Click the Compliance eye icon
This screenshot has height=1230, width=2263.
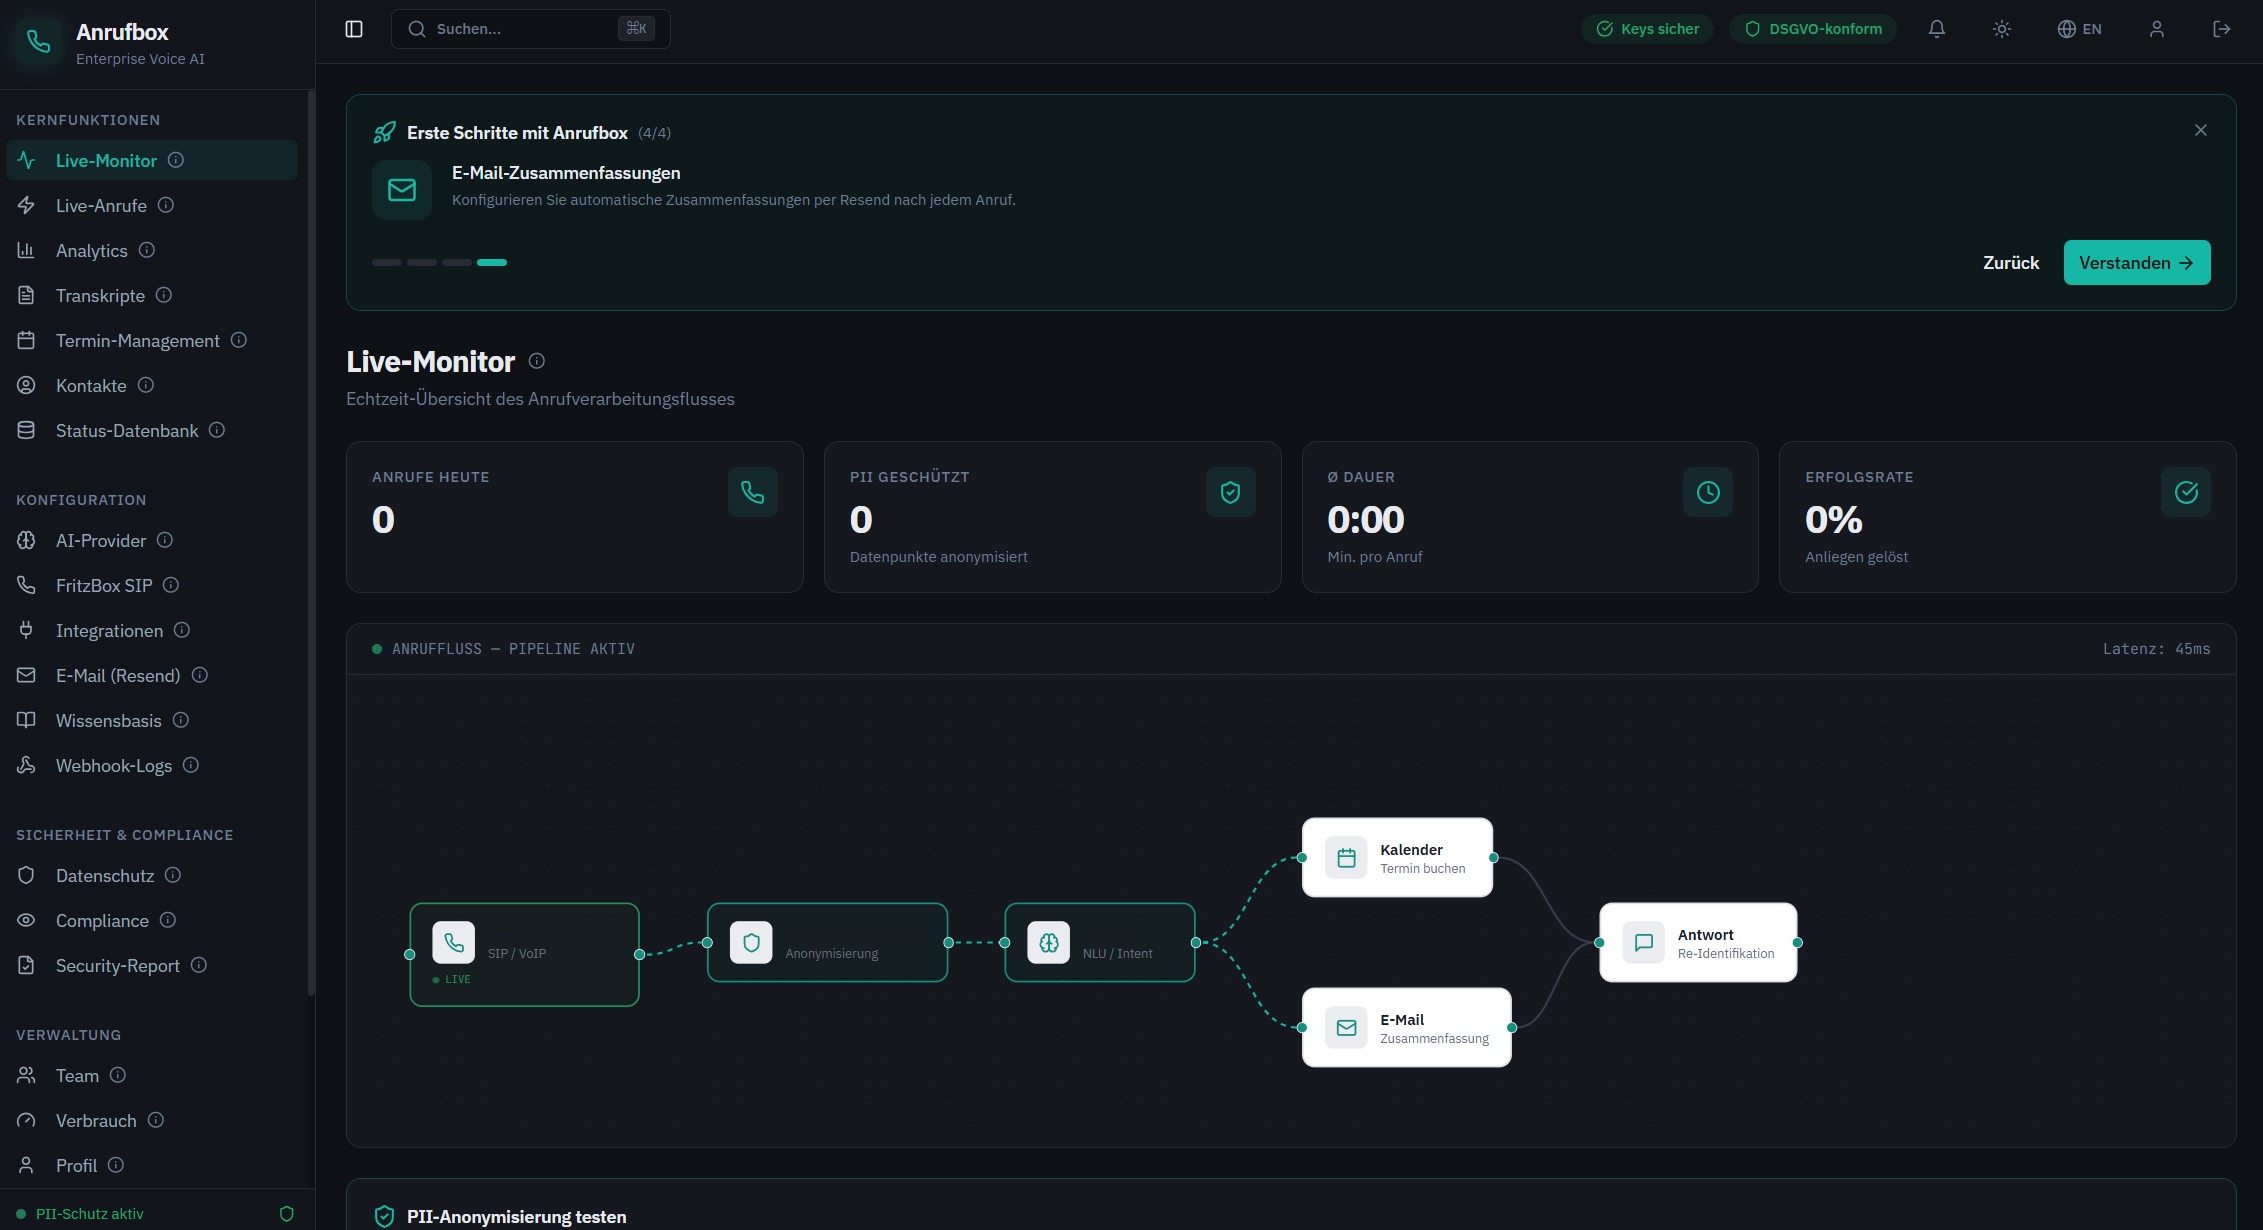26,920
